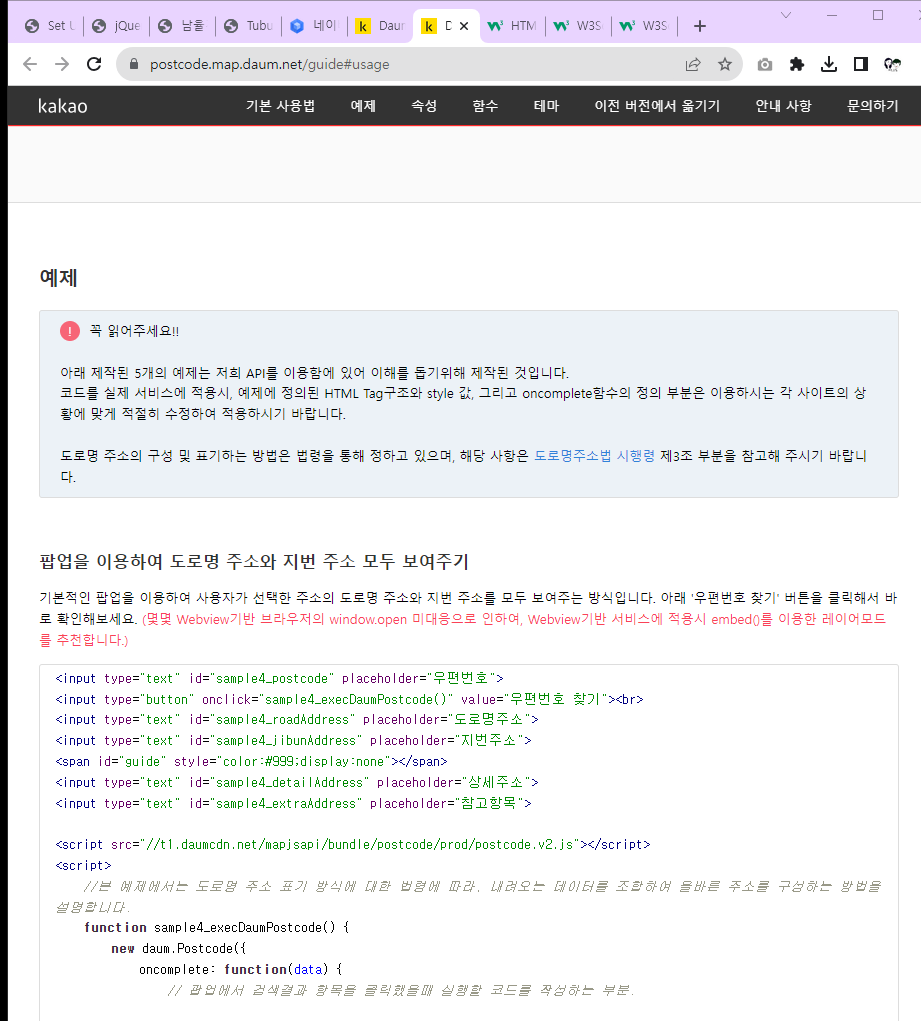Open the '안내 사항' menu
The image size is (921, 1021).
[x=784, y=105]
